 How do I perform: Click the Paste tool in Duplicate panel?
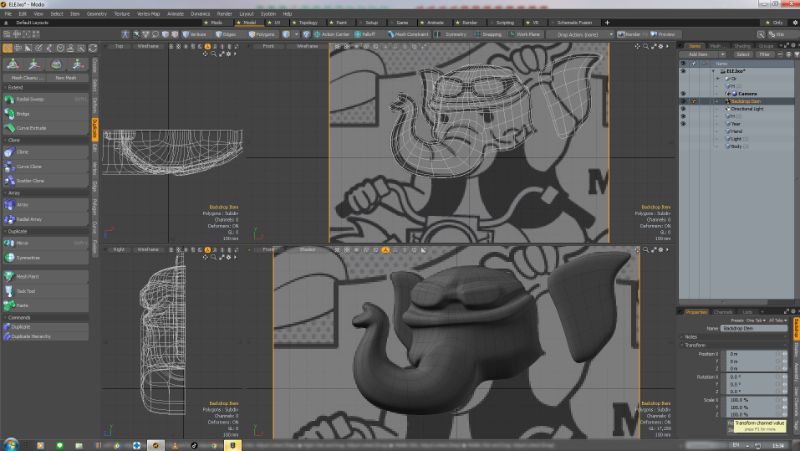[x=45, y=305]
